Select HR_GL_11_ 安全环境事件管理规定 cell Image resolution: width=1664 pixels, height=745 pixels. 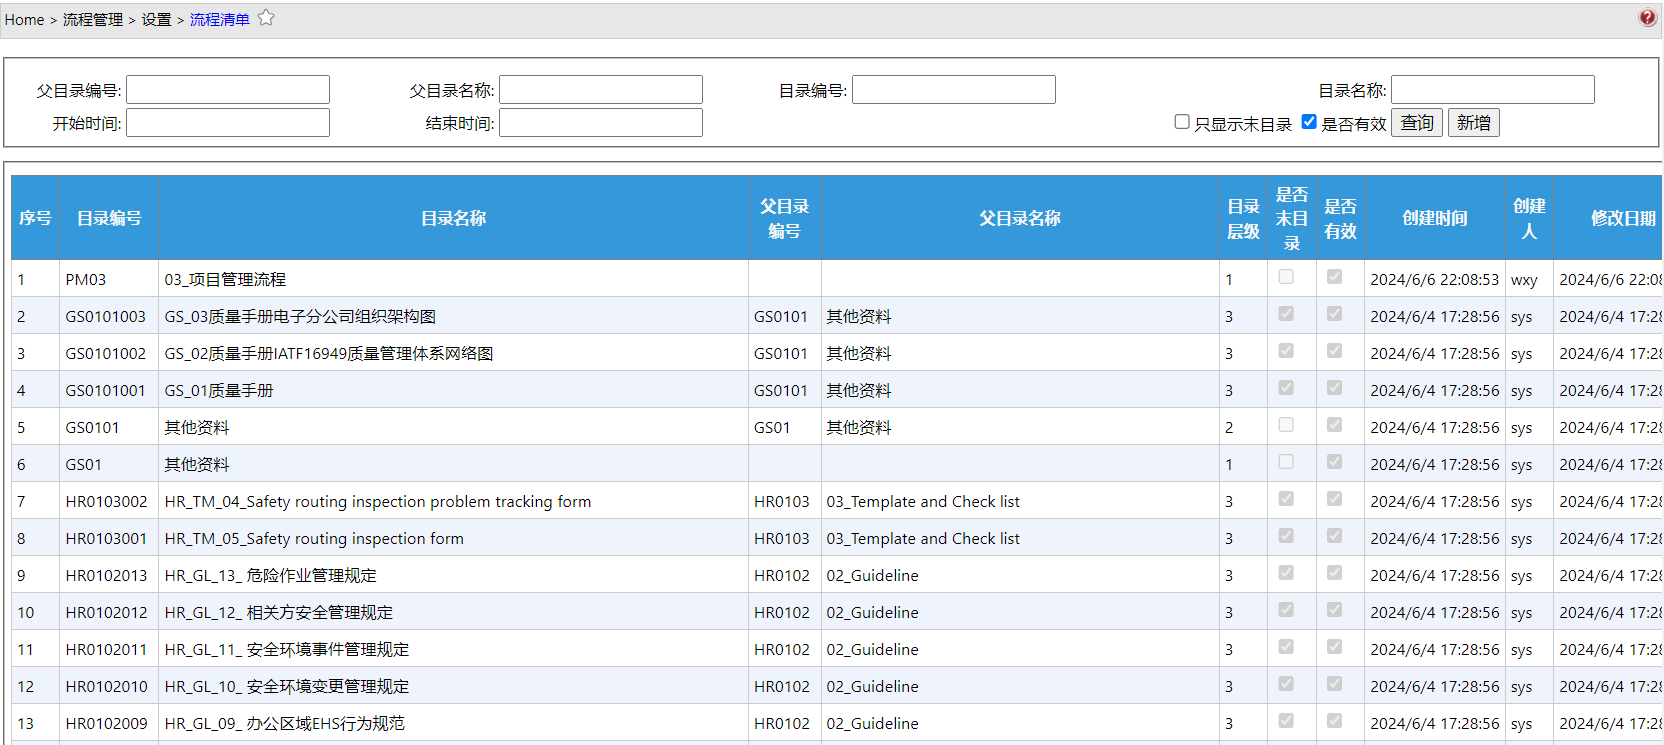(453, 649)
